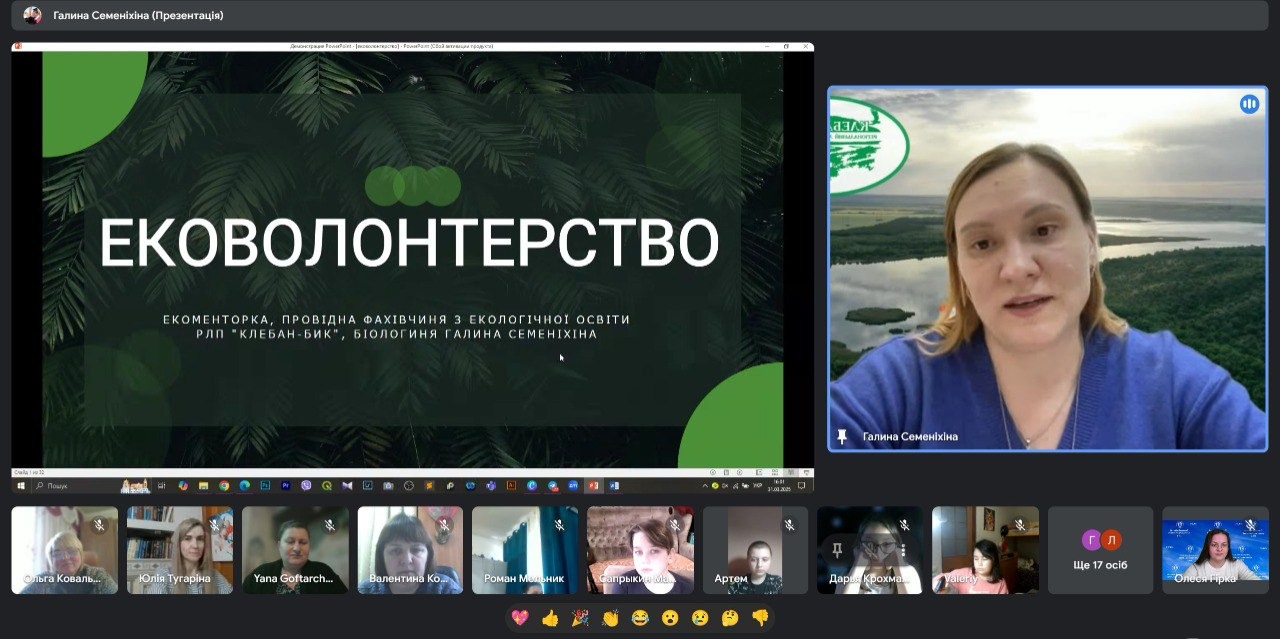Click muted microphone icon on Артем's tile
This screenshot has width=1280, height=639.
point(789,524)
